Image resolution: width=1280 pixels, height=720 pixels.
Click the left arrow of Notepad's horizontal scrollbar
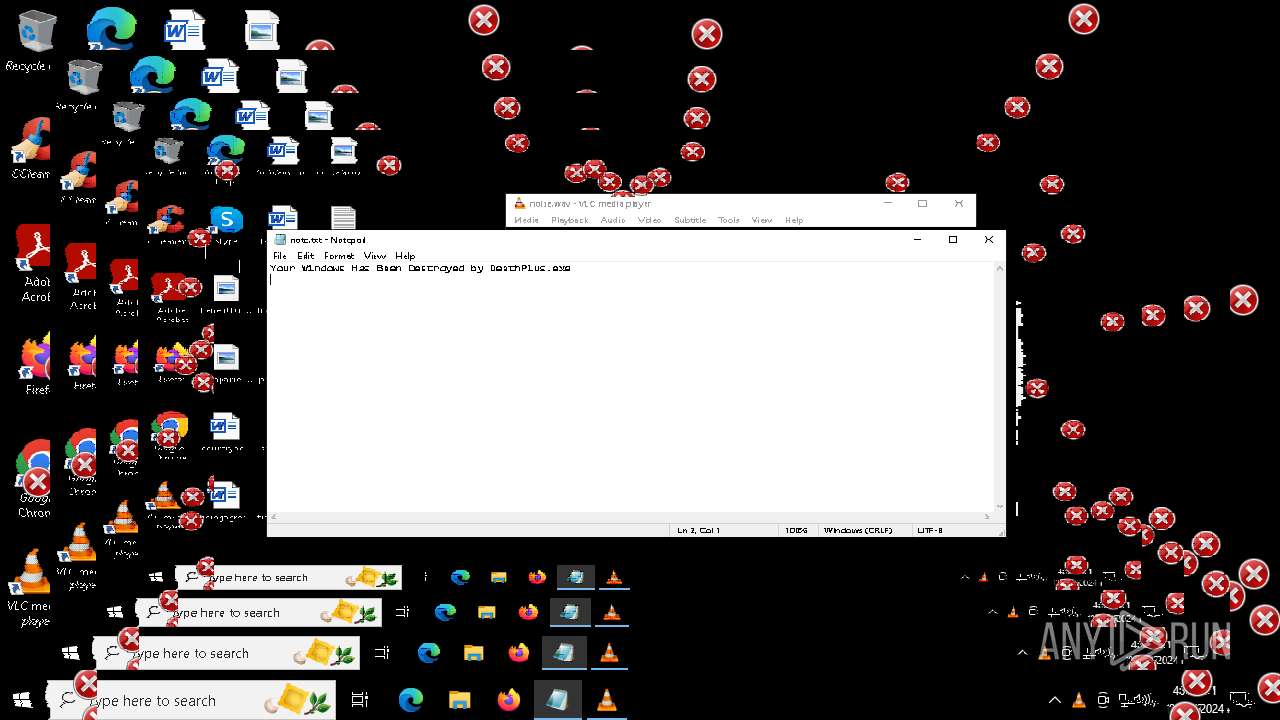tap(274, 517)
